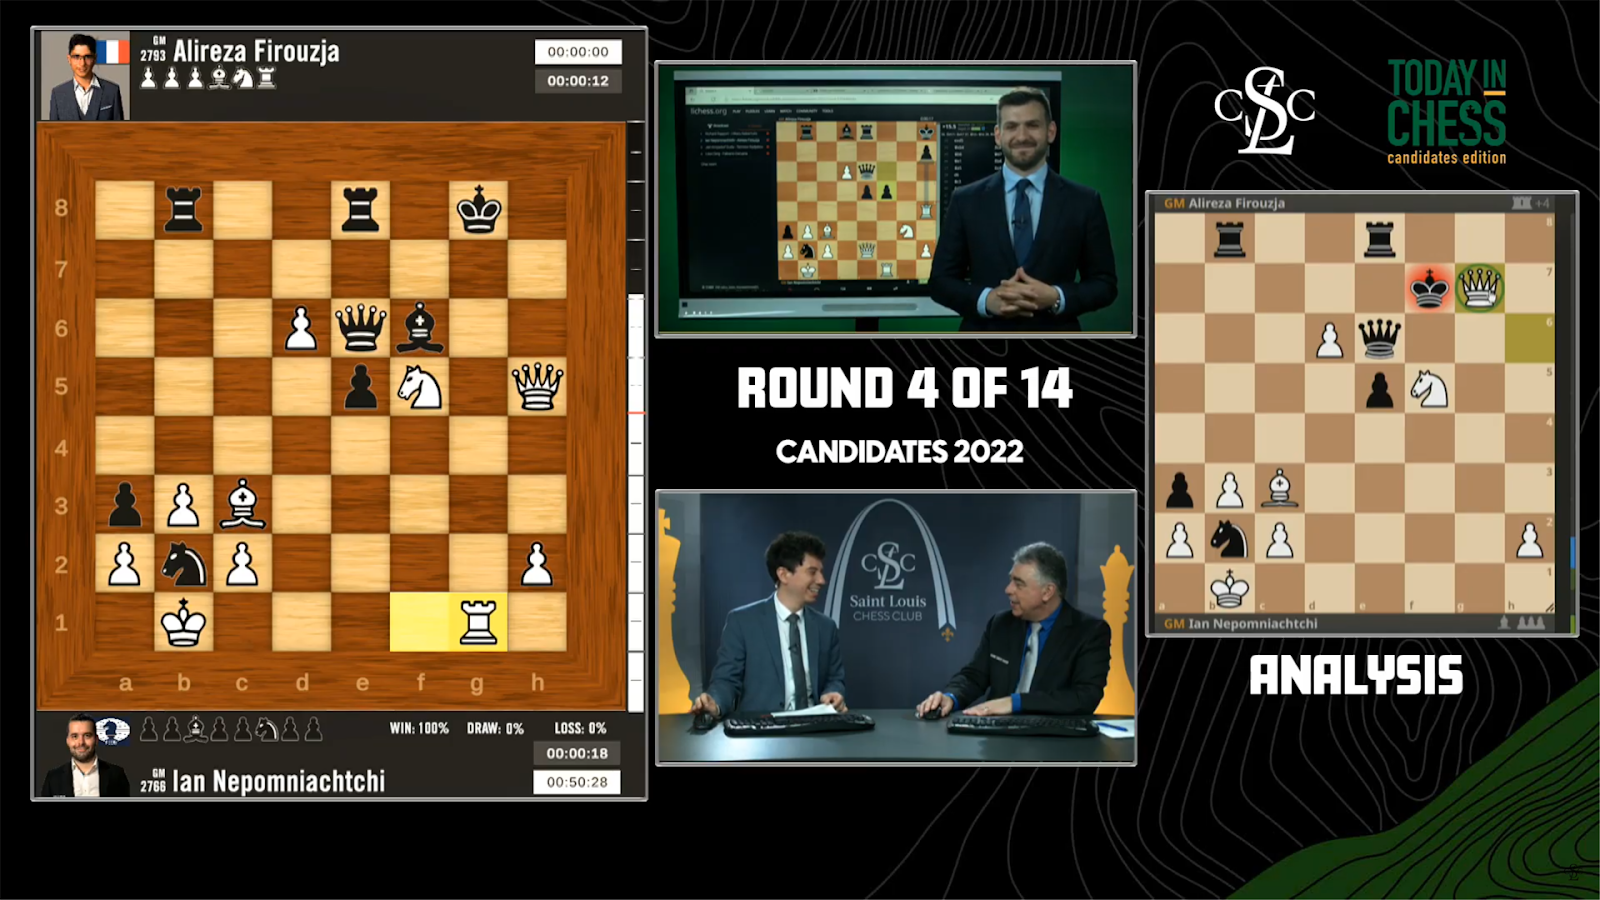This screenshot has height=900, width=1600.
Task: Click the highlighted h6 square on analysis board
Action: (x=1530, y=339)
